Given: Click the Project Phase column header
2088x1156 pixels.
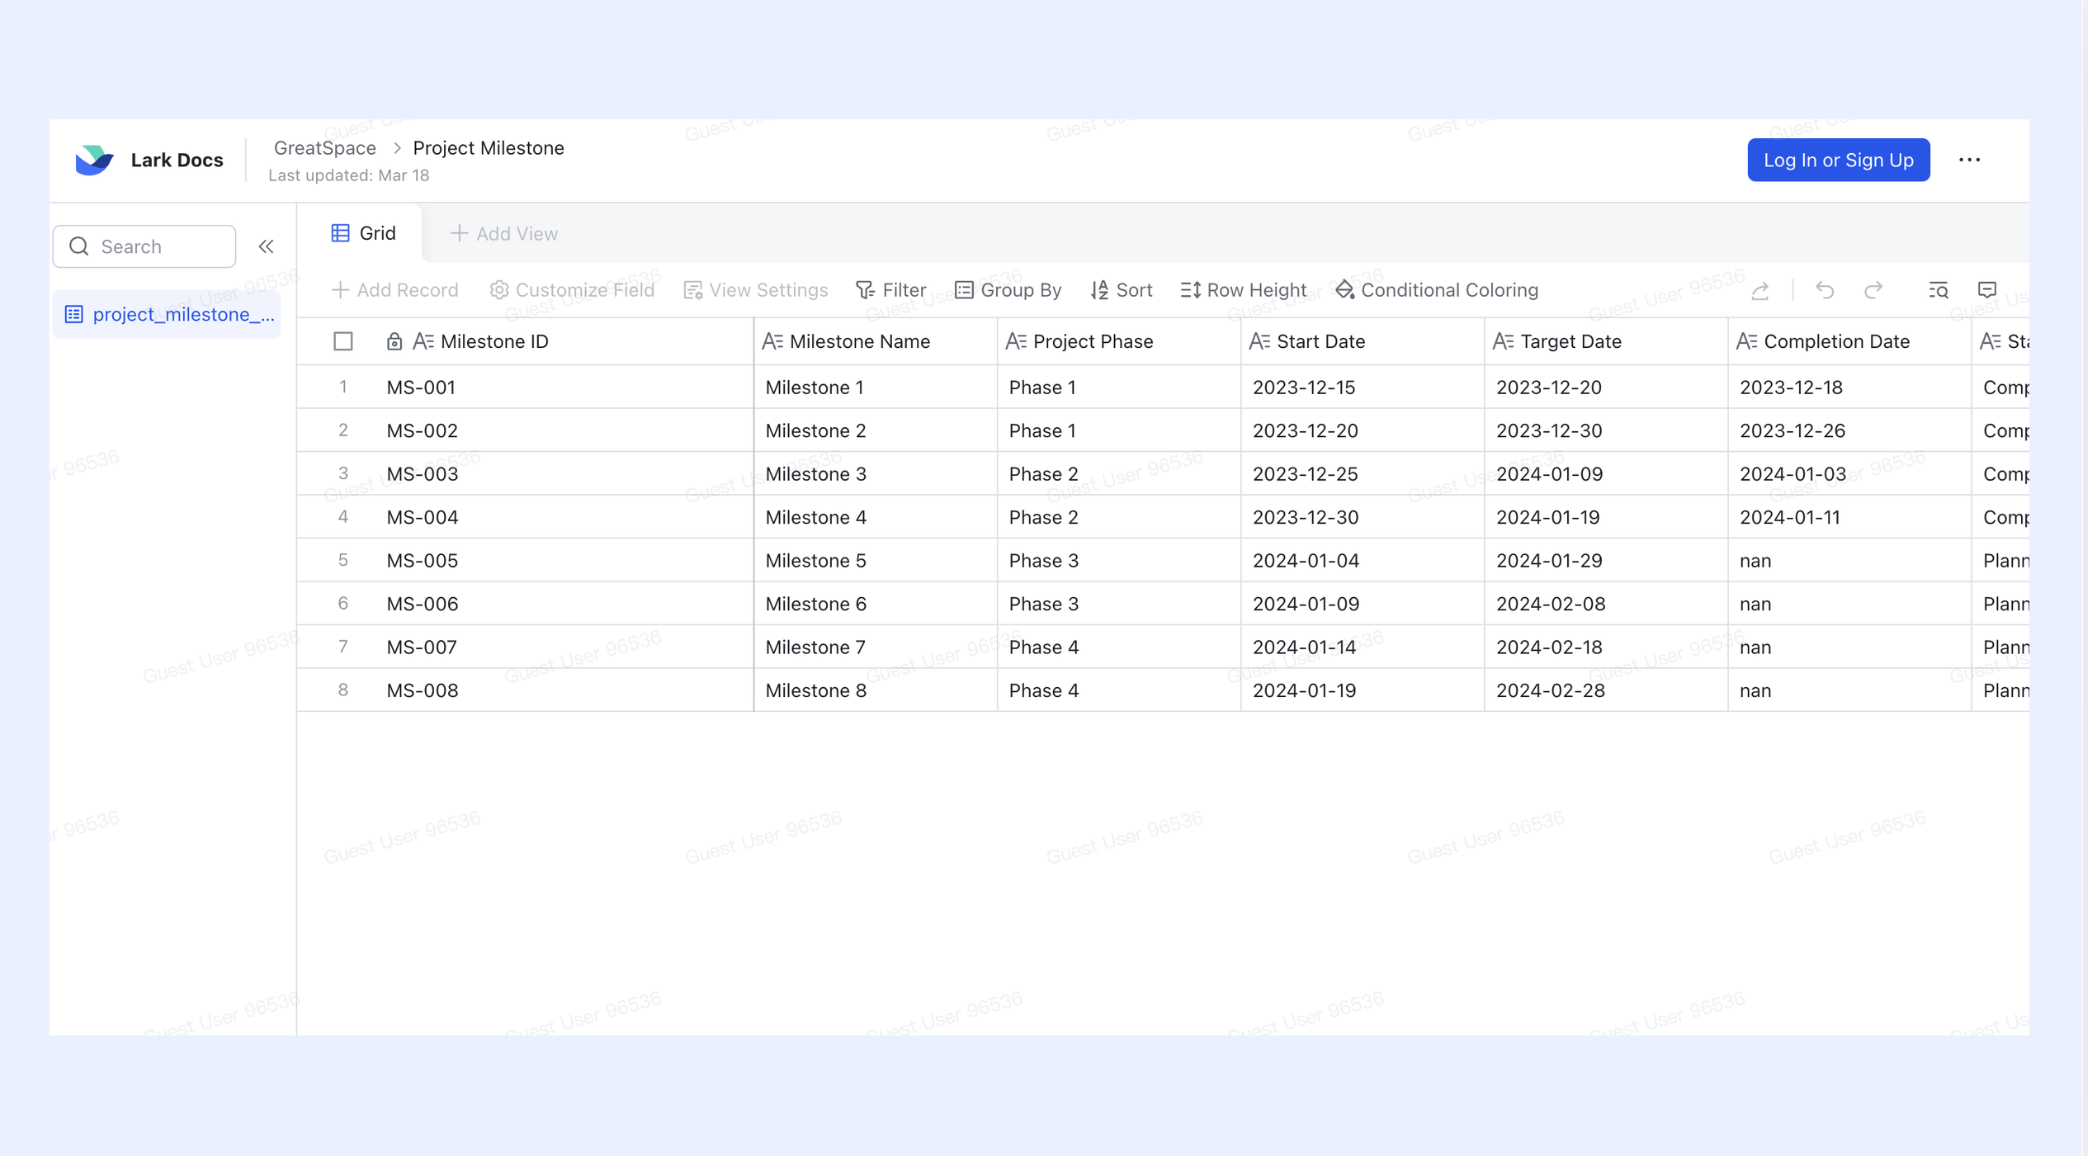Looking at the screenshot, I should point(1119,341).
